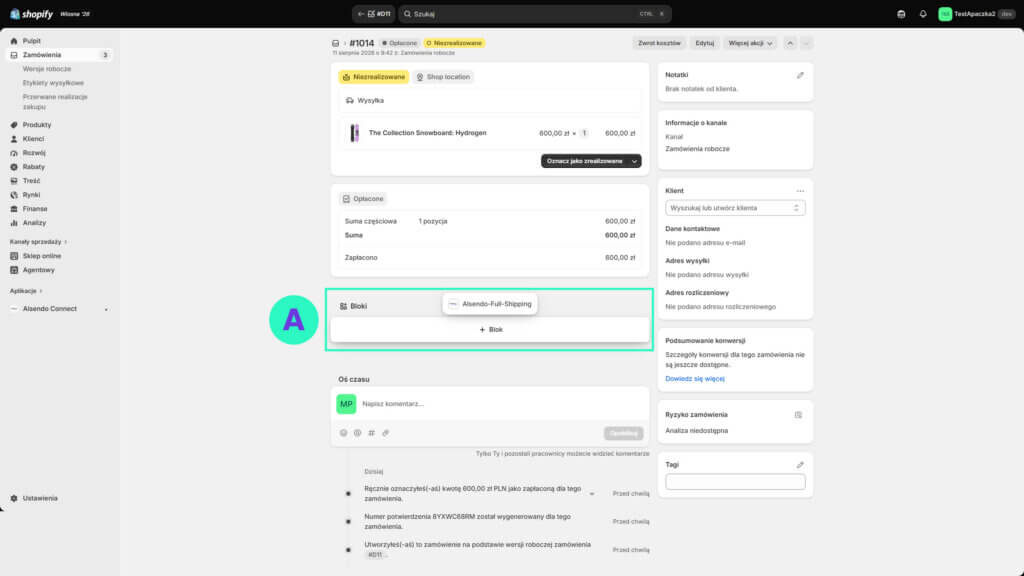This screenshot has height=576, width=1024.
Task: Open the Więcej akcji dropdown
Action: coord(750,43)
